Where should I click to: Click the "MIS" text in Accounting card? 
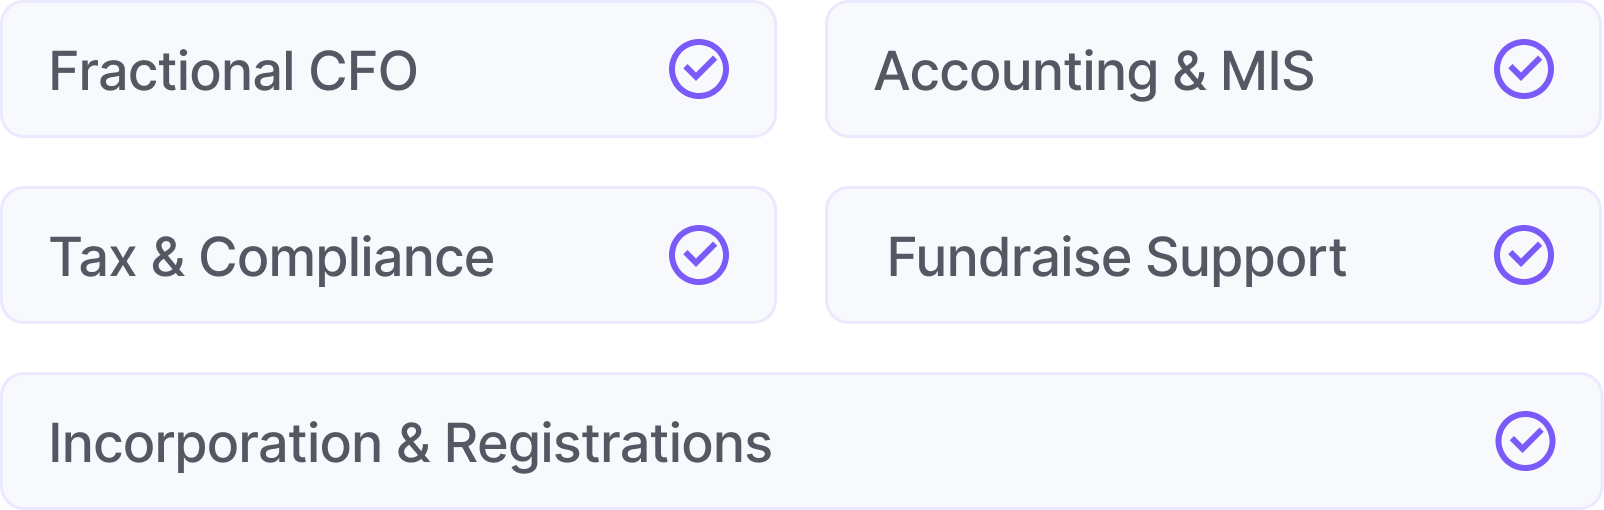click(1267, 71)
